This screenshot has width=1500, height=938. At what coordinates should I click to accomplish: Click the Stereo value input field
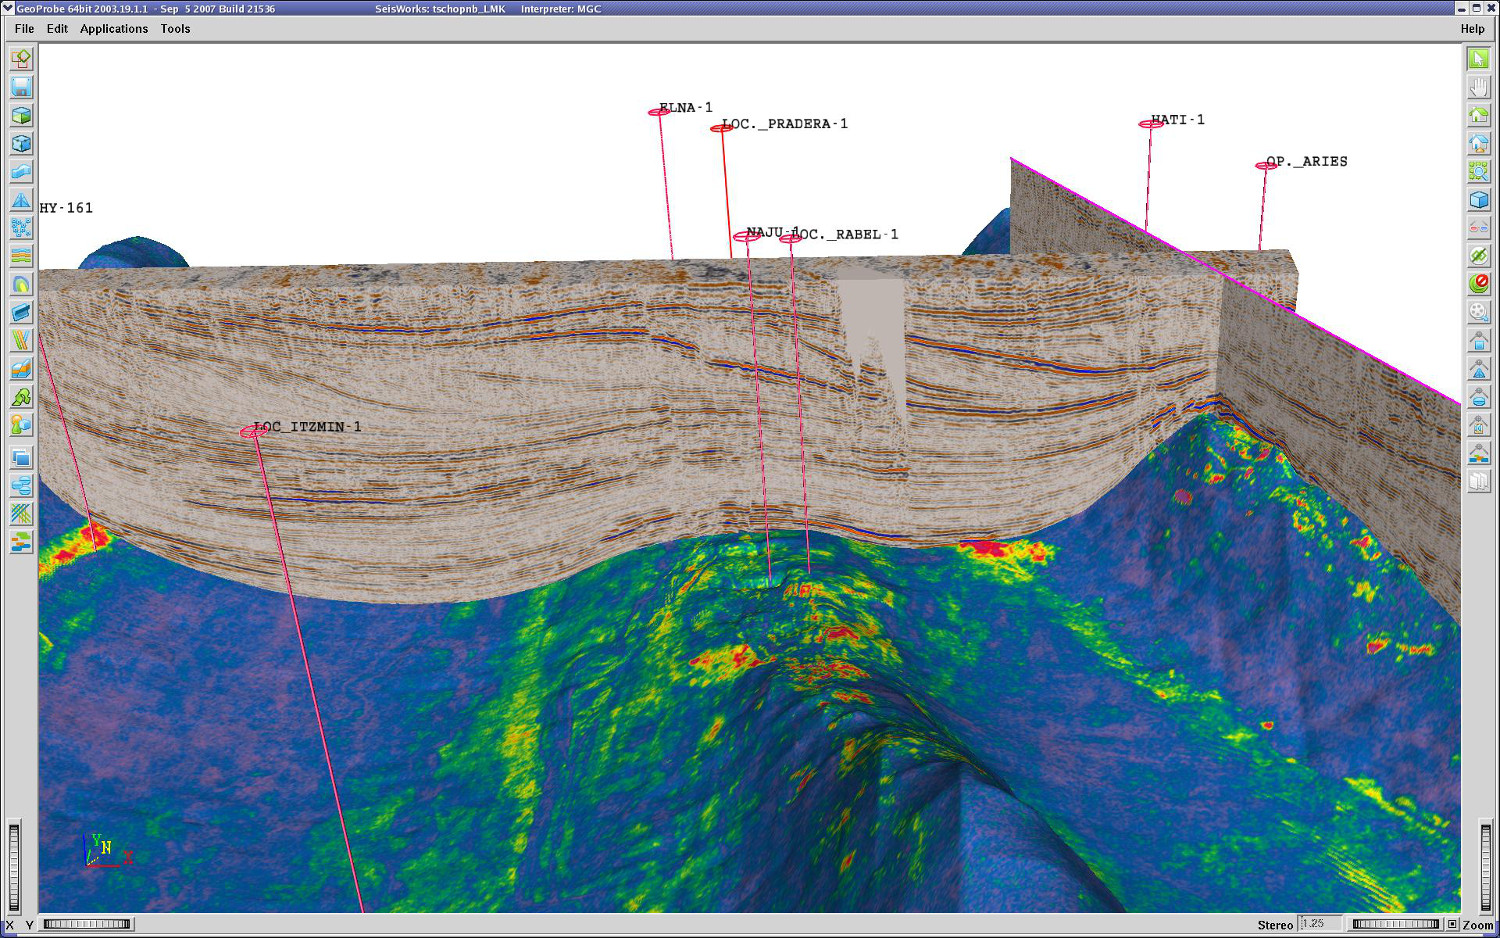coord(1318,924)
